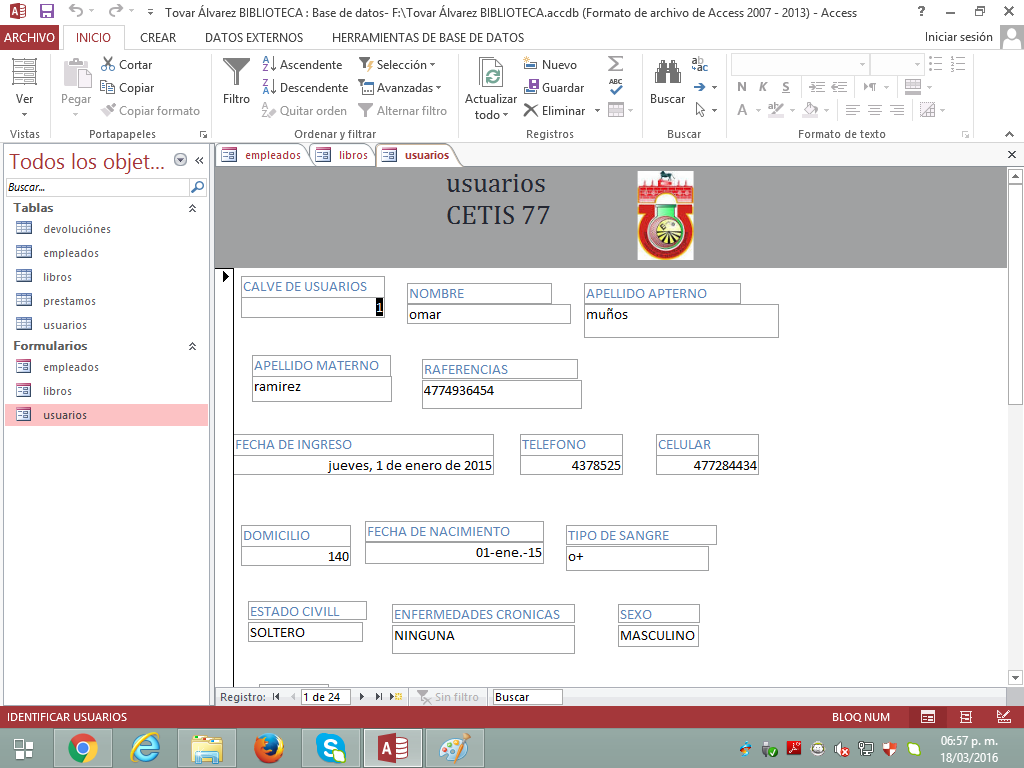Open the CREAR ribbon tab
This screenshot has height=768, width=1024.
pos(158,37)
